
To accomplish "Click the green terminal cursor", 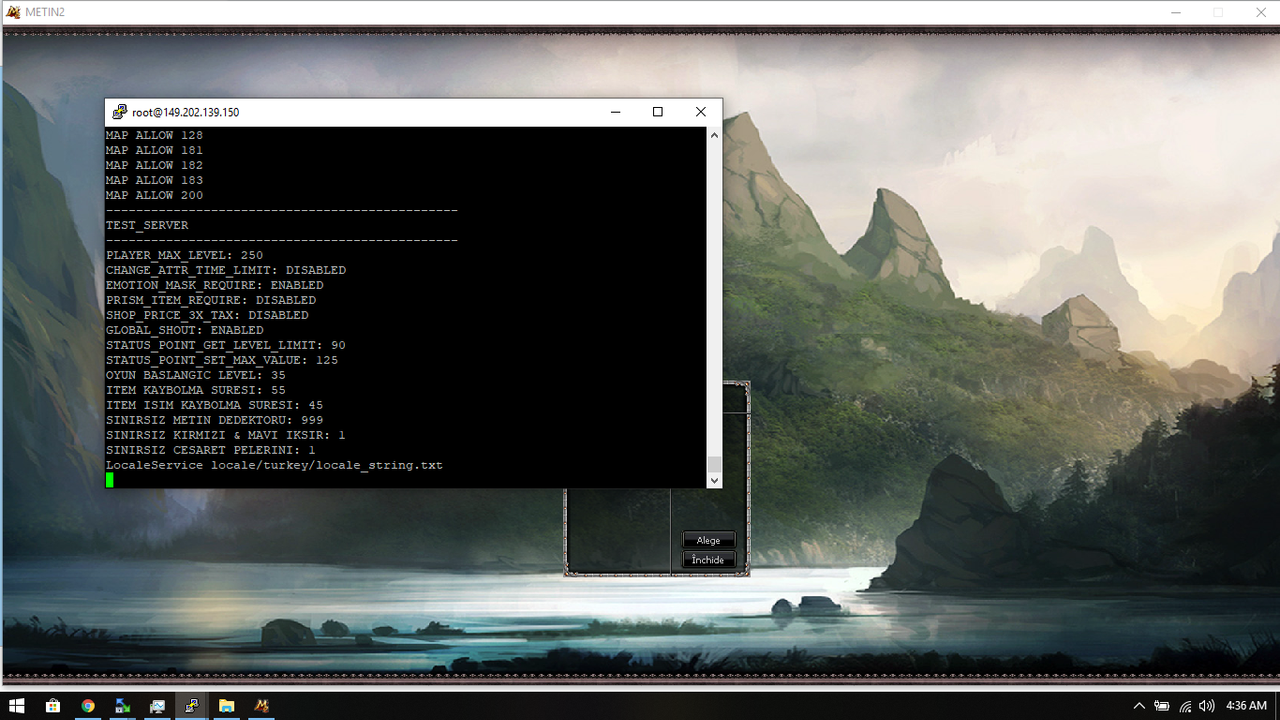I will (x=110, y=480).
